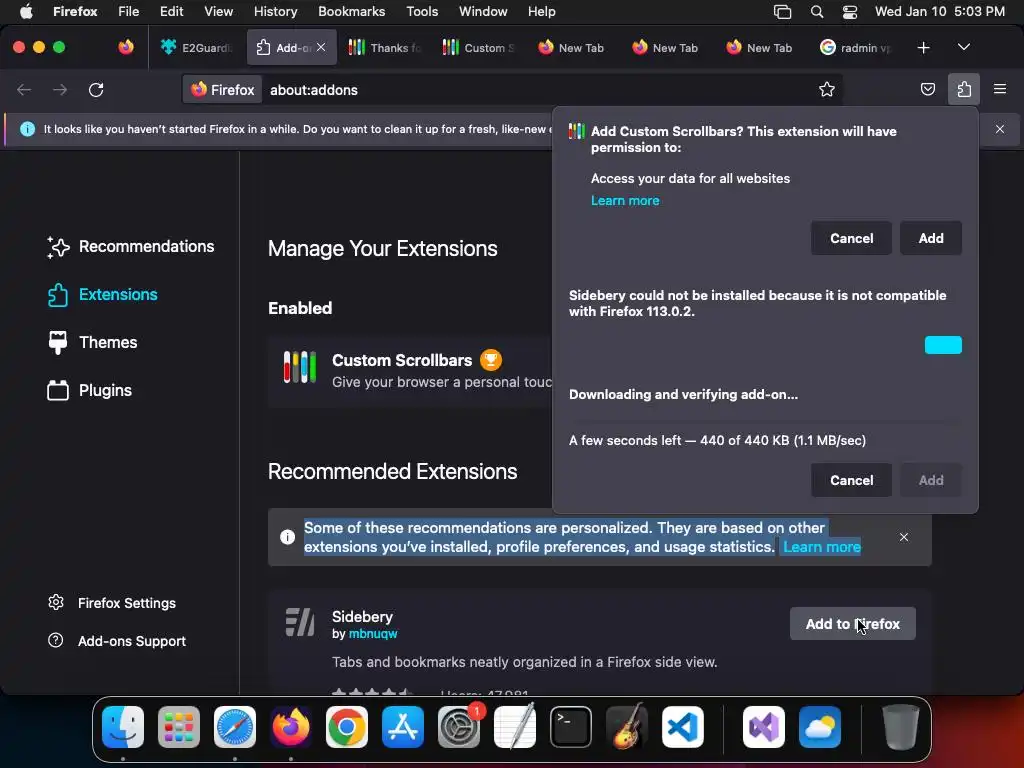Go back one page
This screenshot has height=768, width=1024.
[x=24, y=89]
